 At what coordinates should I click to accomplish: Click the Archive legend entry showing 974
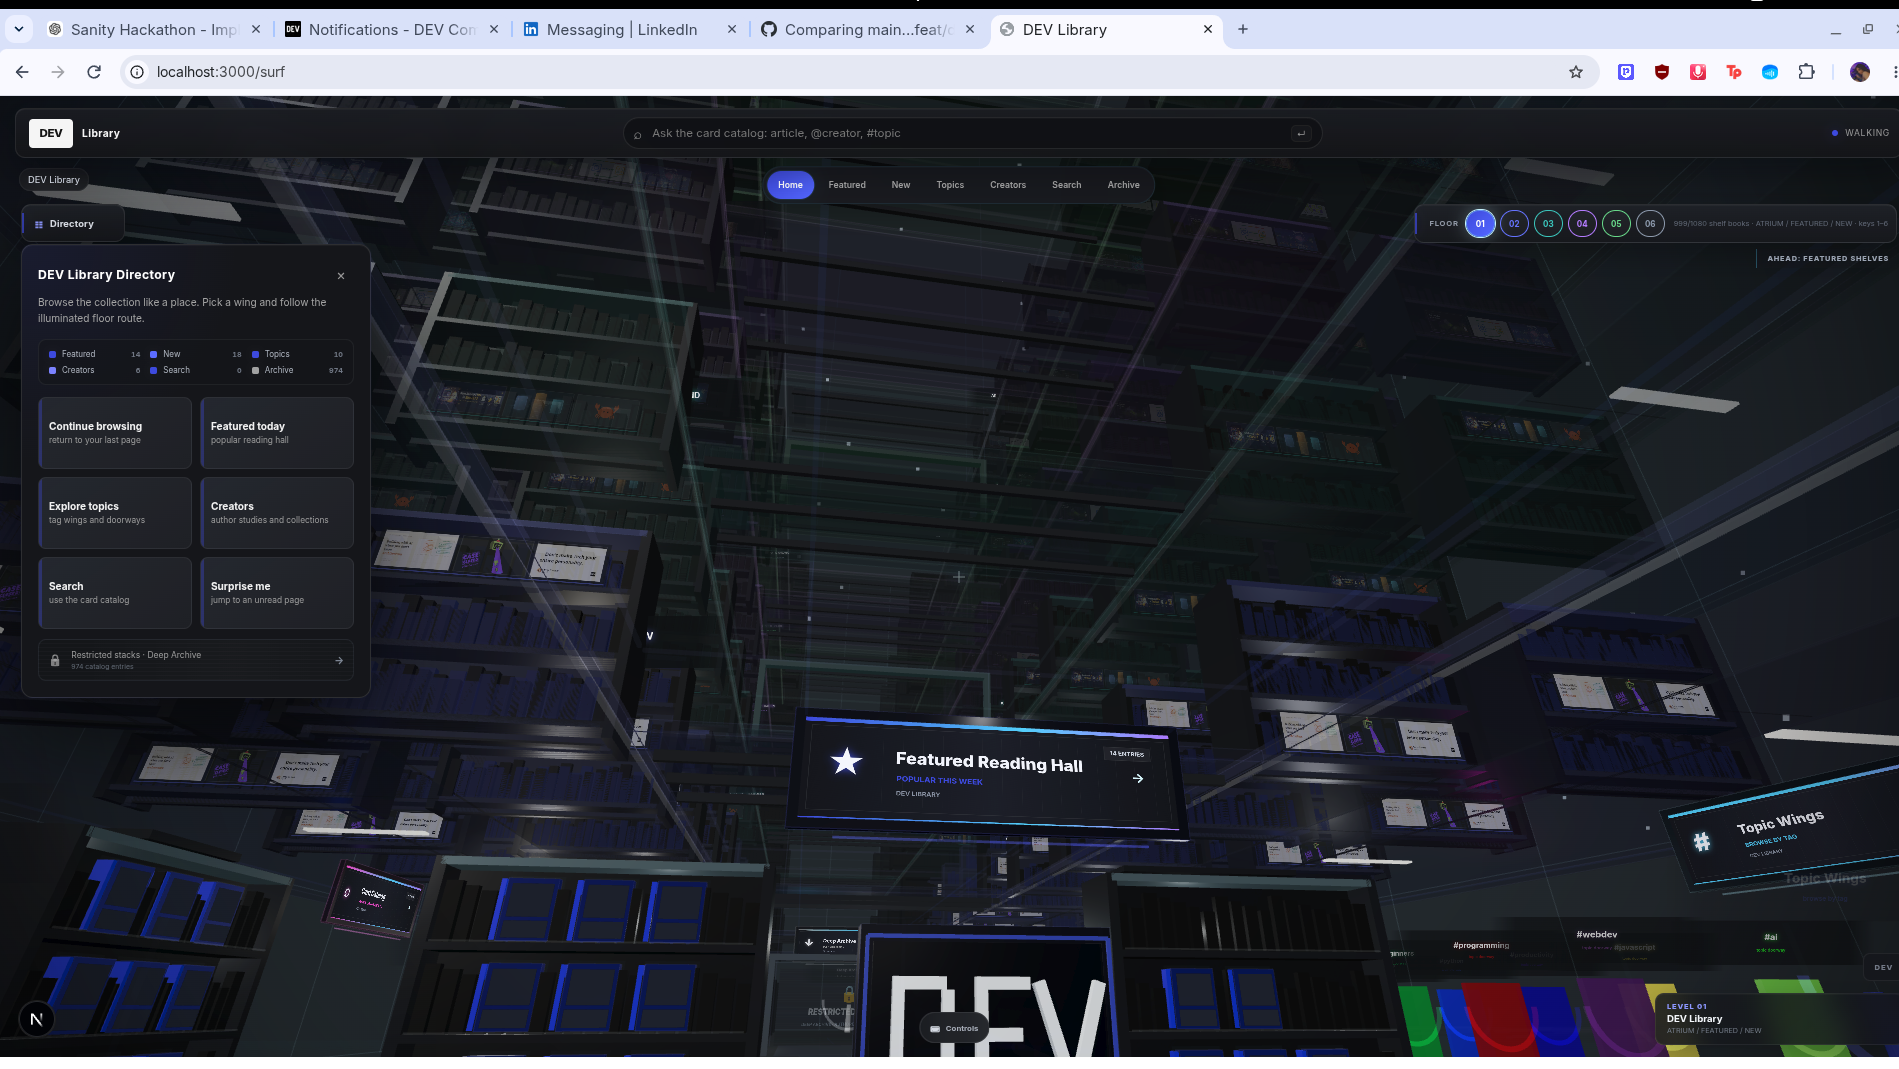[297, 370]
